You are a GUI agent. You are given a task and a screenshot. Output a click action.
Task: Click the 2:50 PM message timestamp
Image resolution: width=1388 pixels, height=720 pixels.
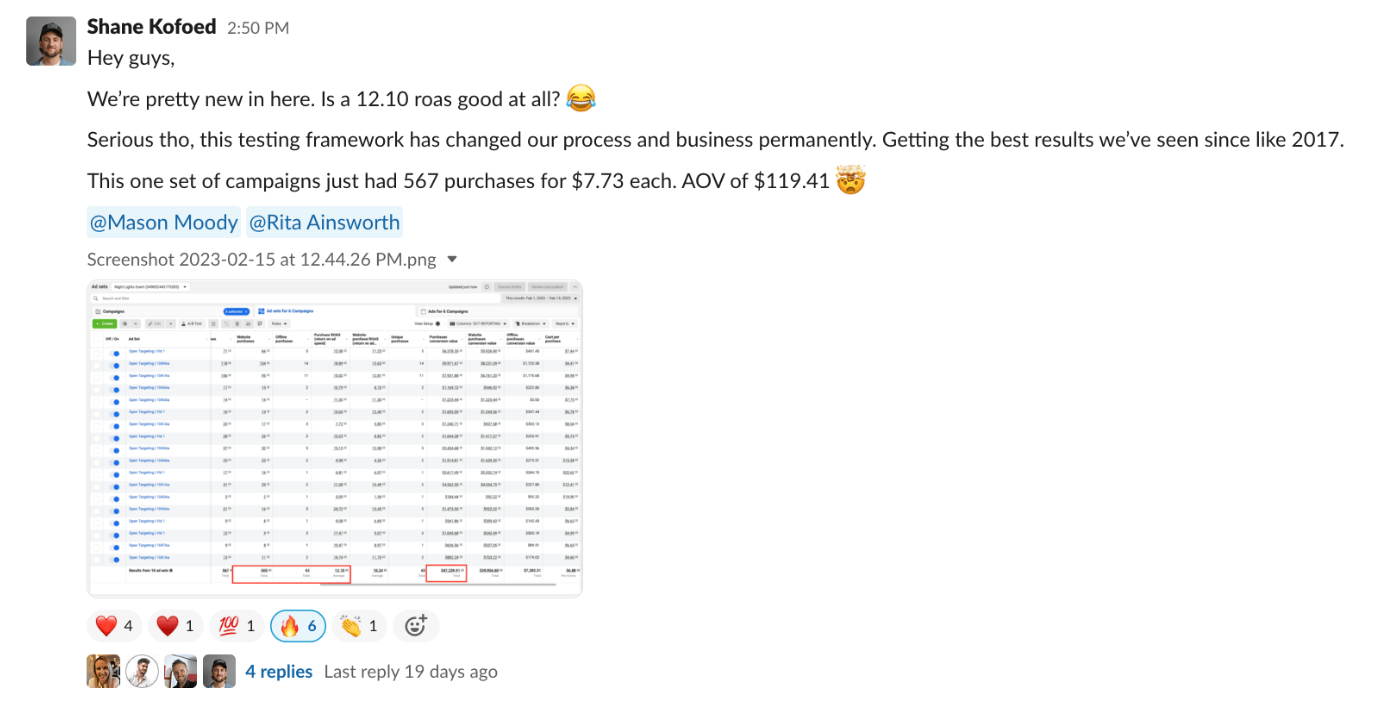[258, 28]
